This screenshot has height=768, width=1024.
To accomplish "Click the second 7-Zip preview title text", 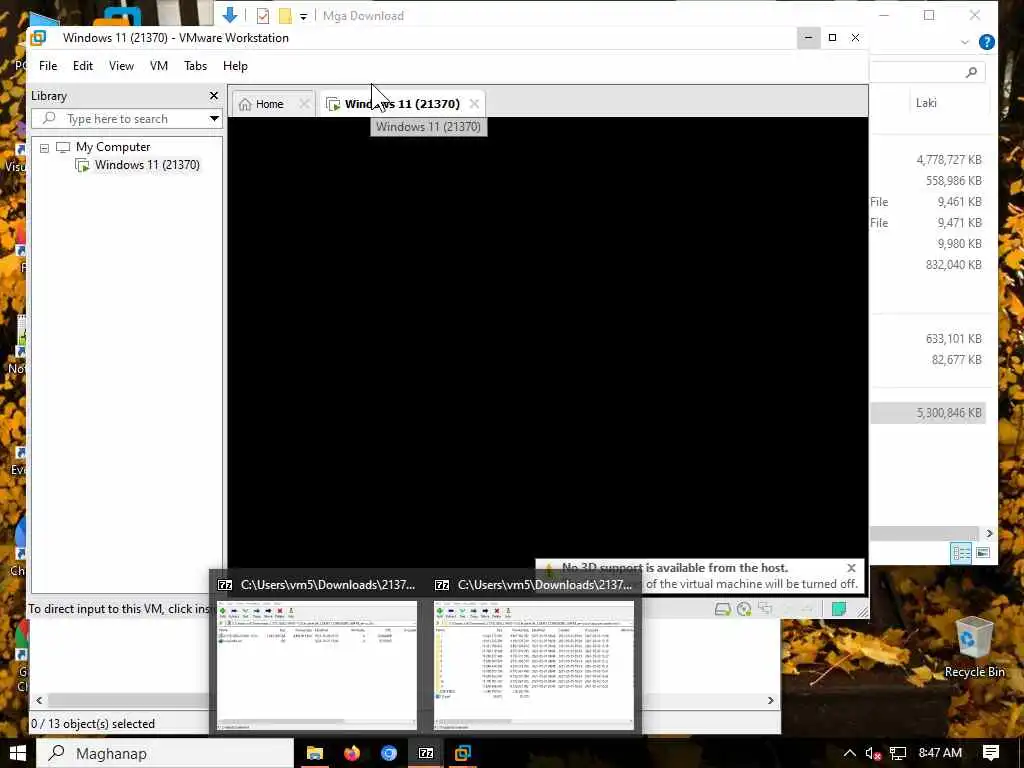I will click(x=545, y=585).
